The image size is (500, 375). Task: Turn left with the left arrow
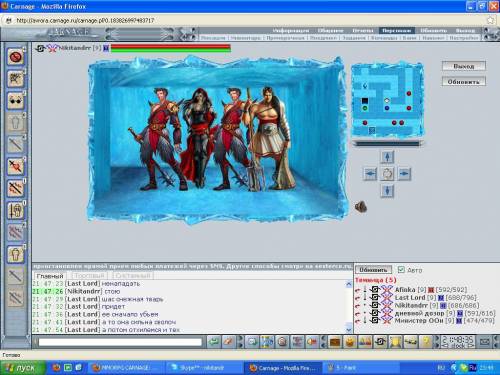point(370,174)
